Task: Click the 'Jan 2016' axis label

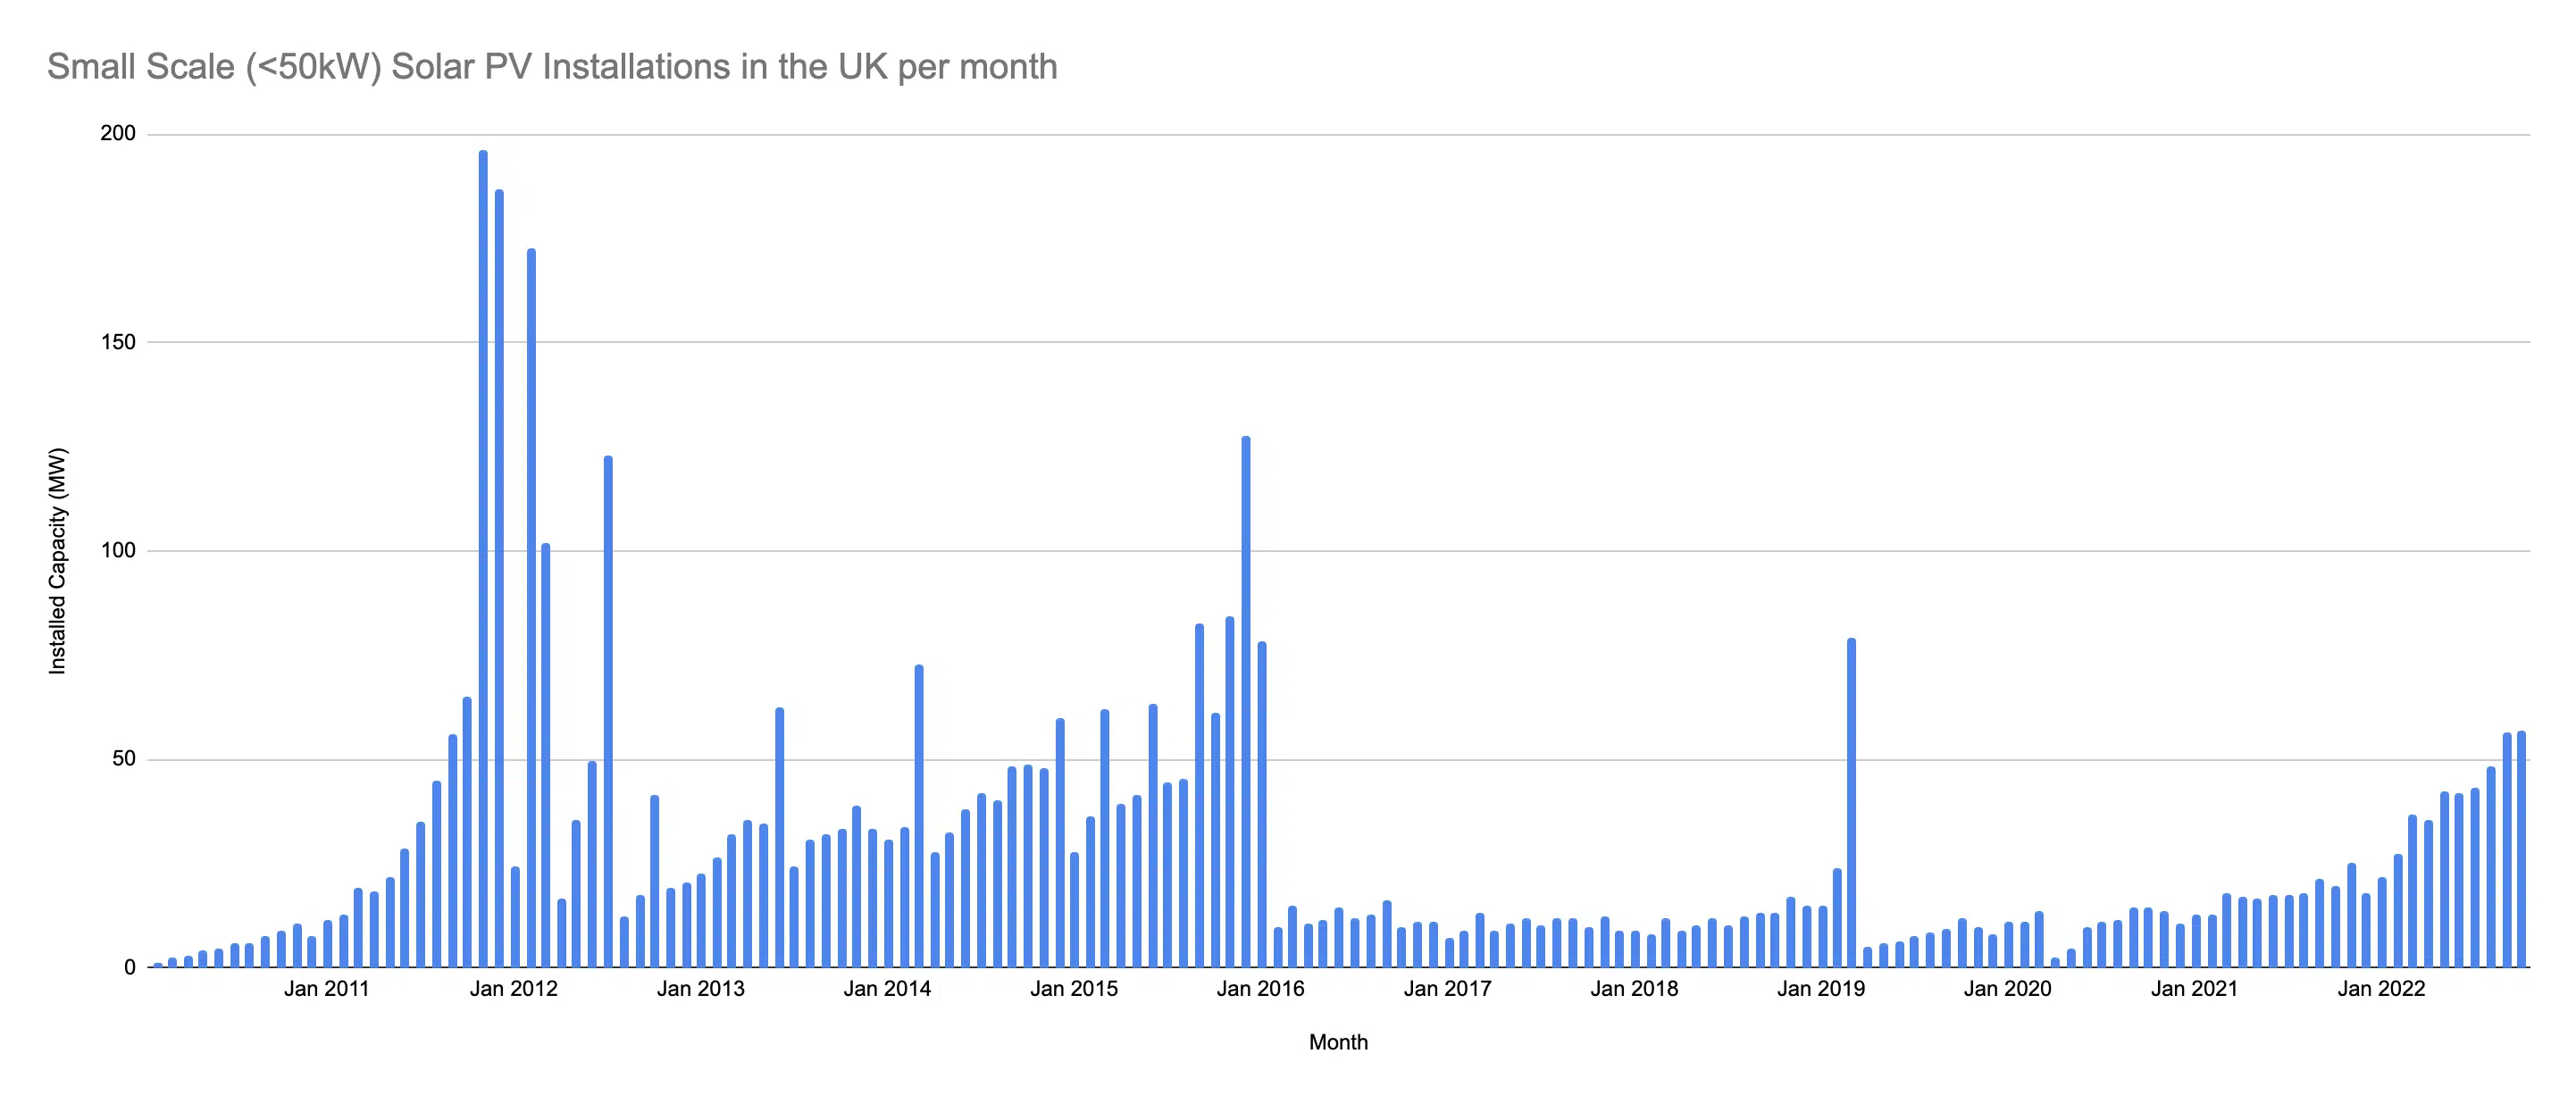Action: [1261, 989]
